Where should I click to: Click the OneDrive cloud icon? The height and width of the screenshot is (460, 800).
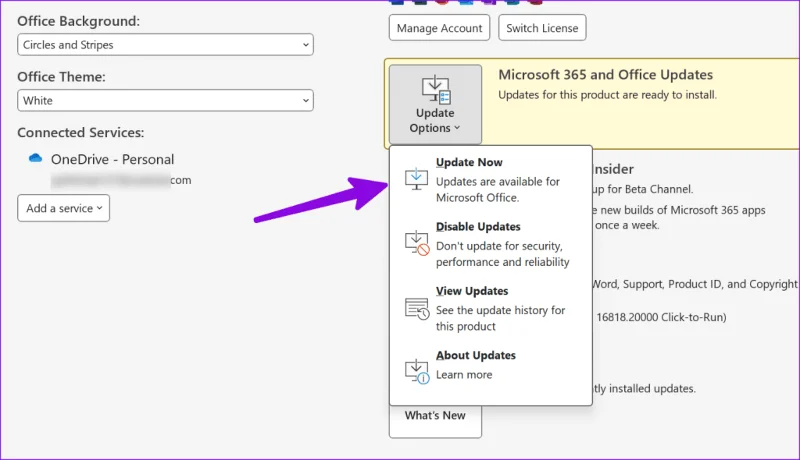pyautogui.click(x=35, y=158)
